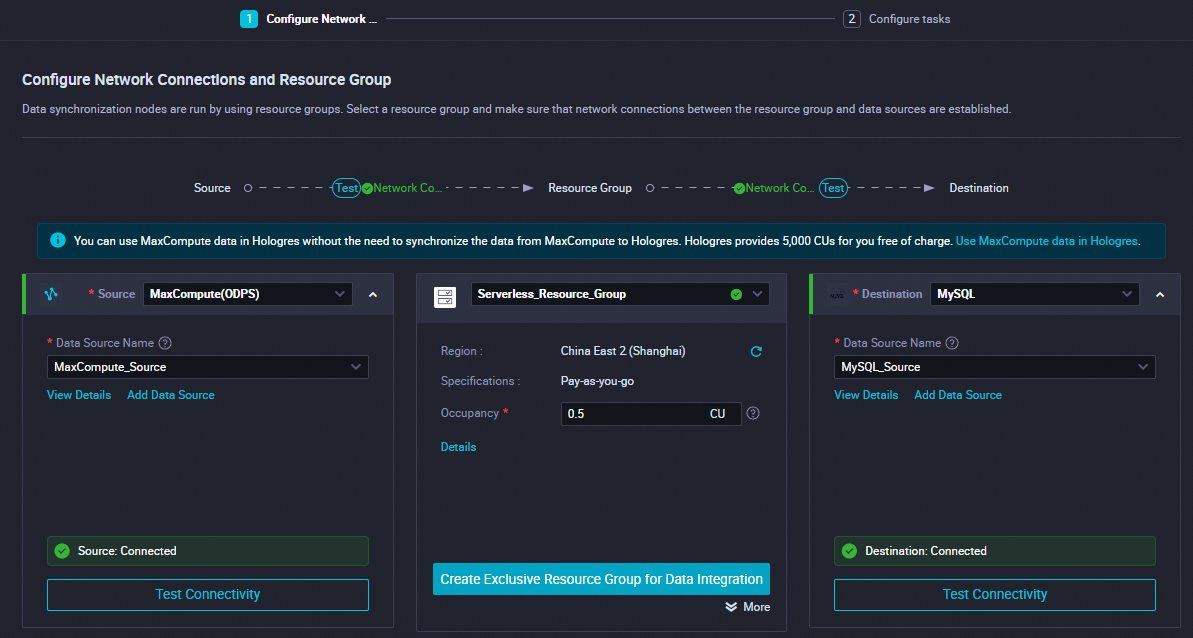This screenshot has width=1193, height=638.
Task: Open Use MaxCompute data in Hologres link
Action: pyautogui.click(x=1046, y=240)
